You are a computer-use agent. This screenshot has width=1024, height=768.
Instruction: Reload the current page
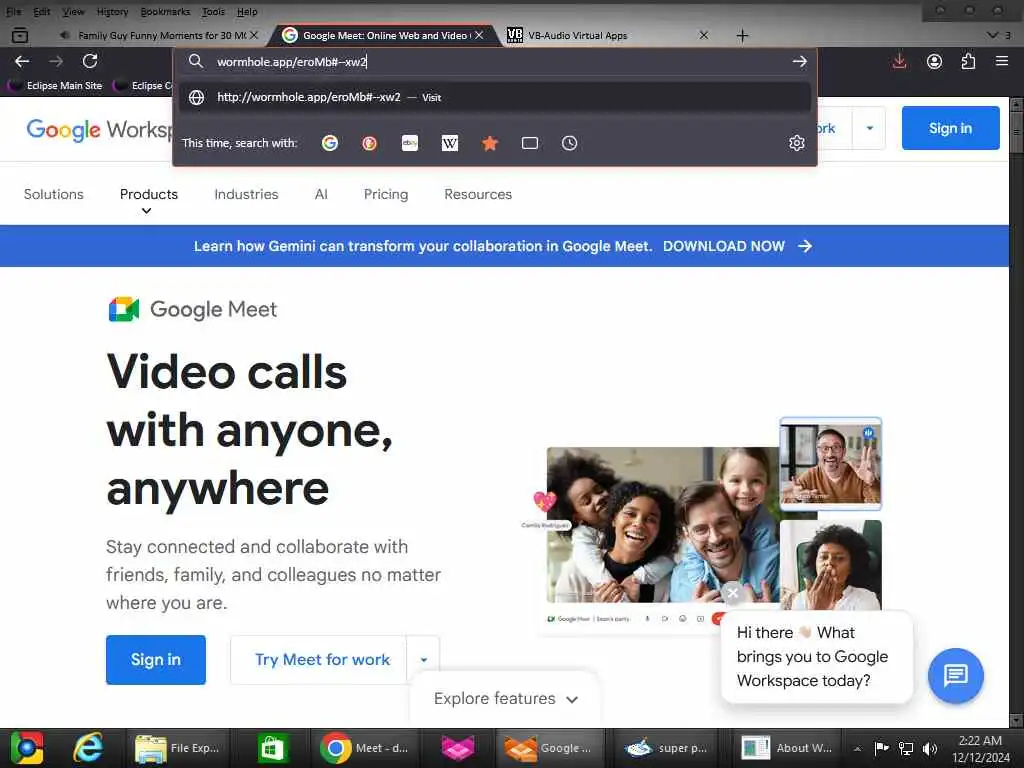tap(90, 61)
